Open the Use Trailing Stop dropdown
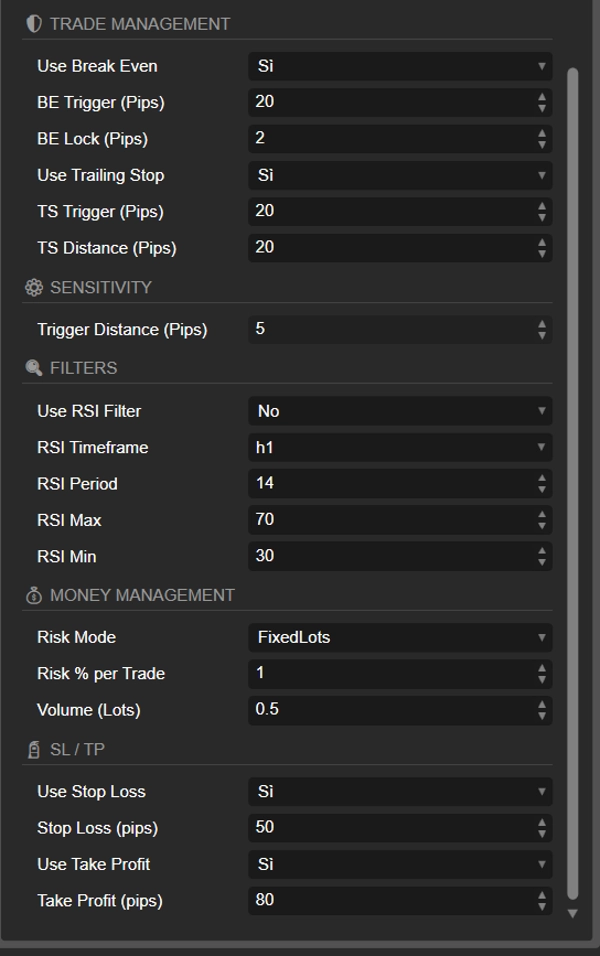 tap(399, 175)
